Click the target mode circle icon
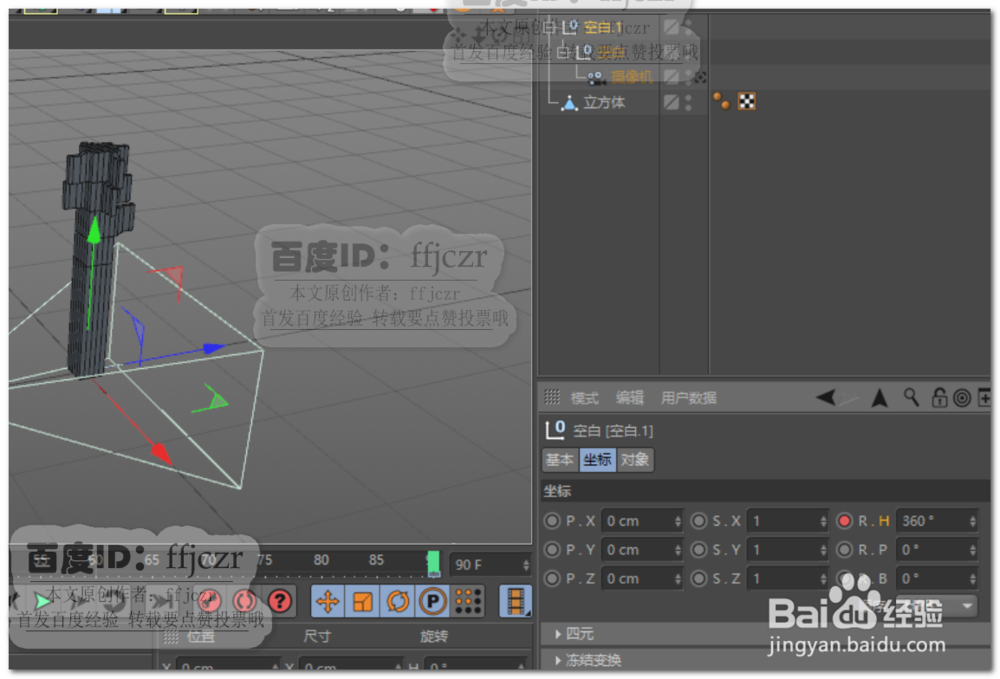 click(x=962, y=398)
